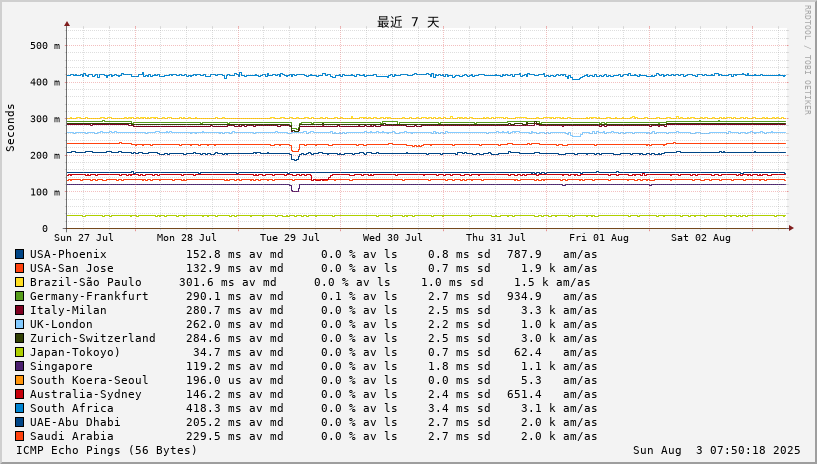Click the 280.7 ms median value
This screenshot has width=817, height=464.
coord(214,311)
